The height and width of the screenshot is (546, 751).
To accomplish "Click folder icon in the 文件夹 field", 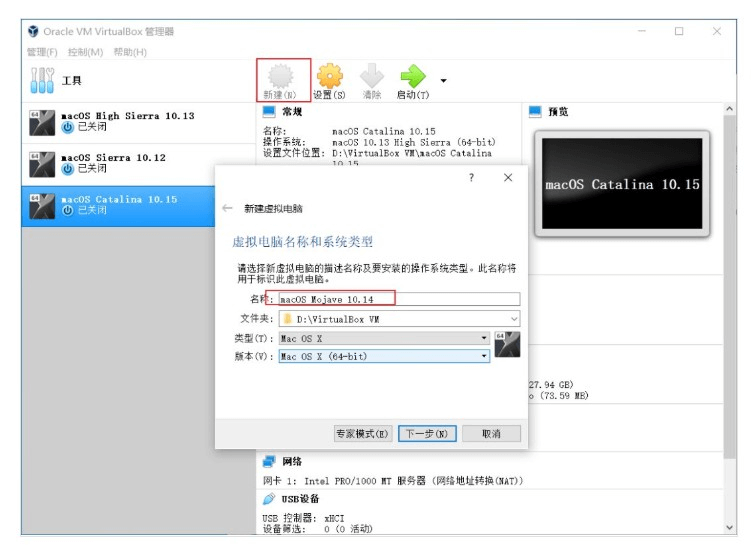I will (287, 319).
